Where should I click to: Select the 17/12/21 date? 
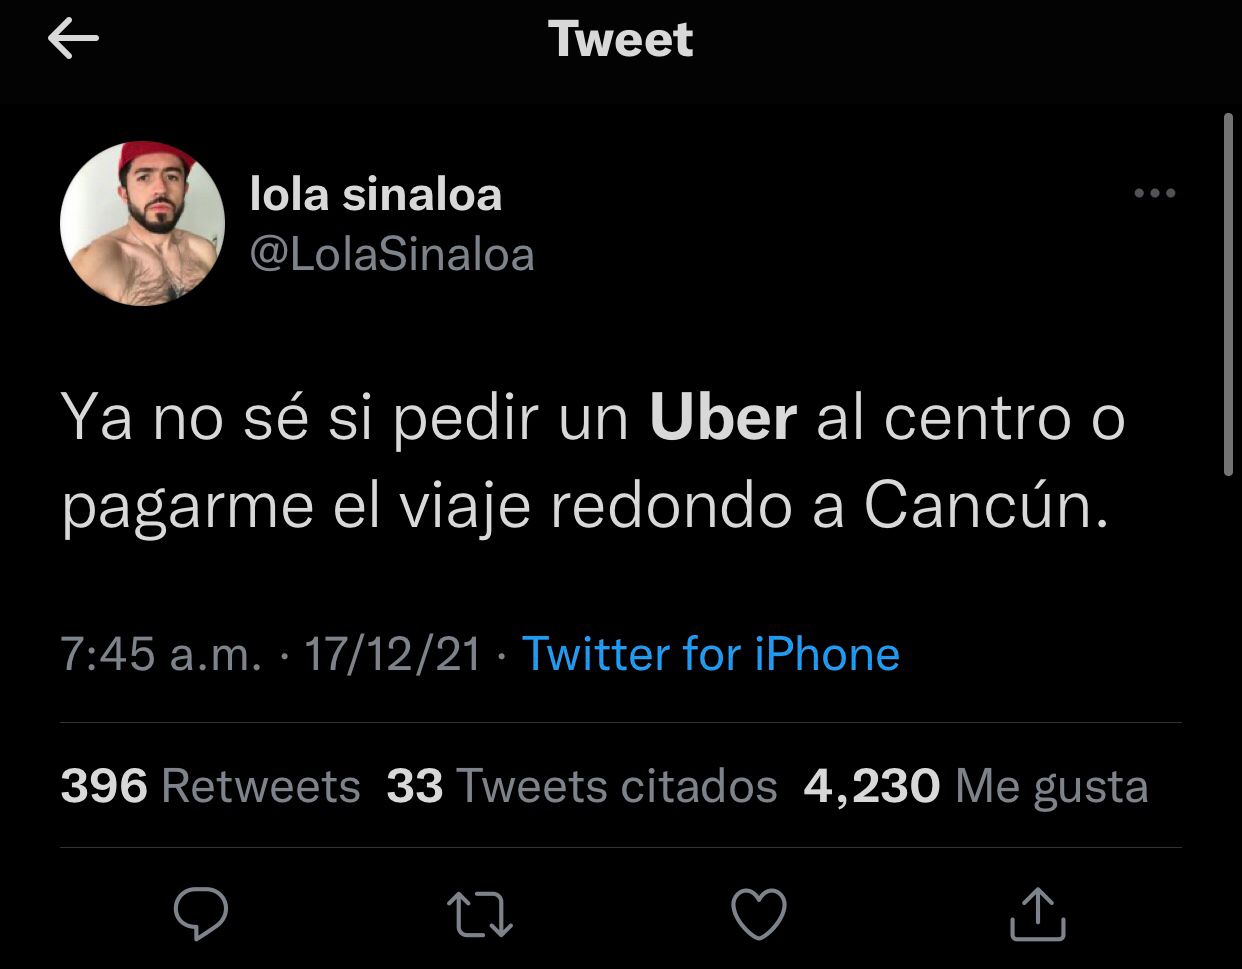393,655
